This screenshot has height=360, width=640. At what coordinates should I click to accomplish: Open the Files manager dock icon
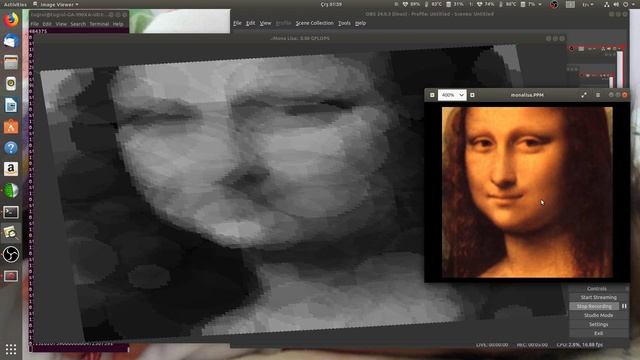11,62
